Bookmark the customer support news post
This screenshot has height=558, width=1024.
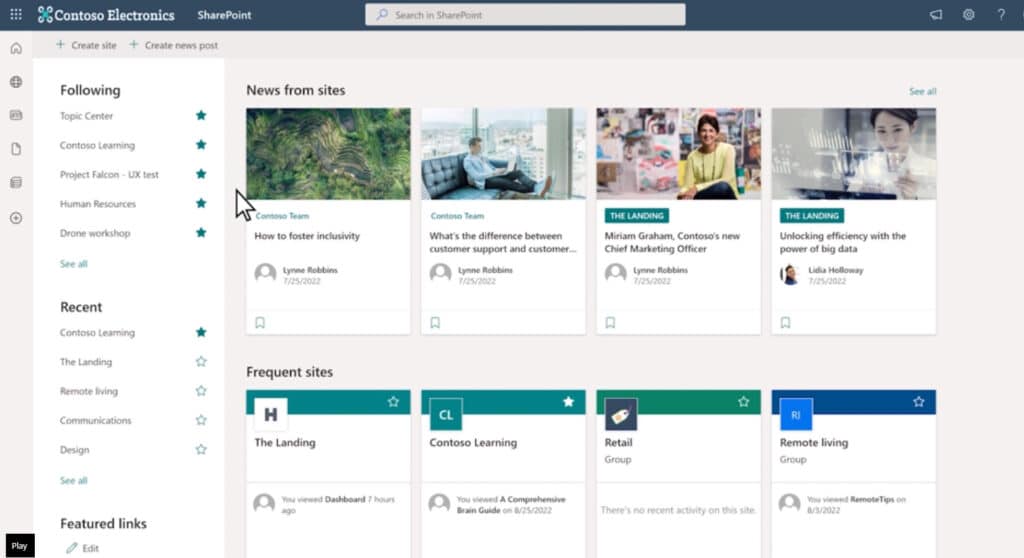[x=435, y=323]
